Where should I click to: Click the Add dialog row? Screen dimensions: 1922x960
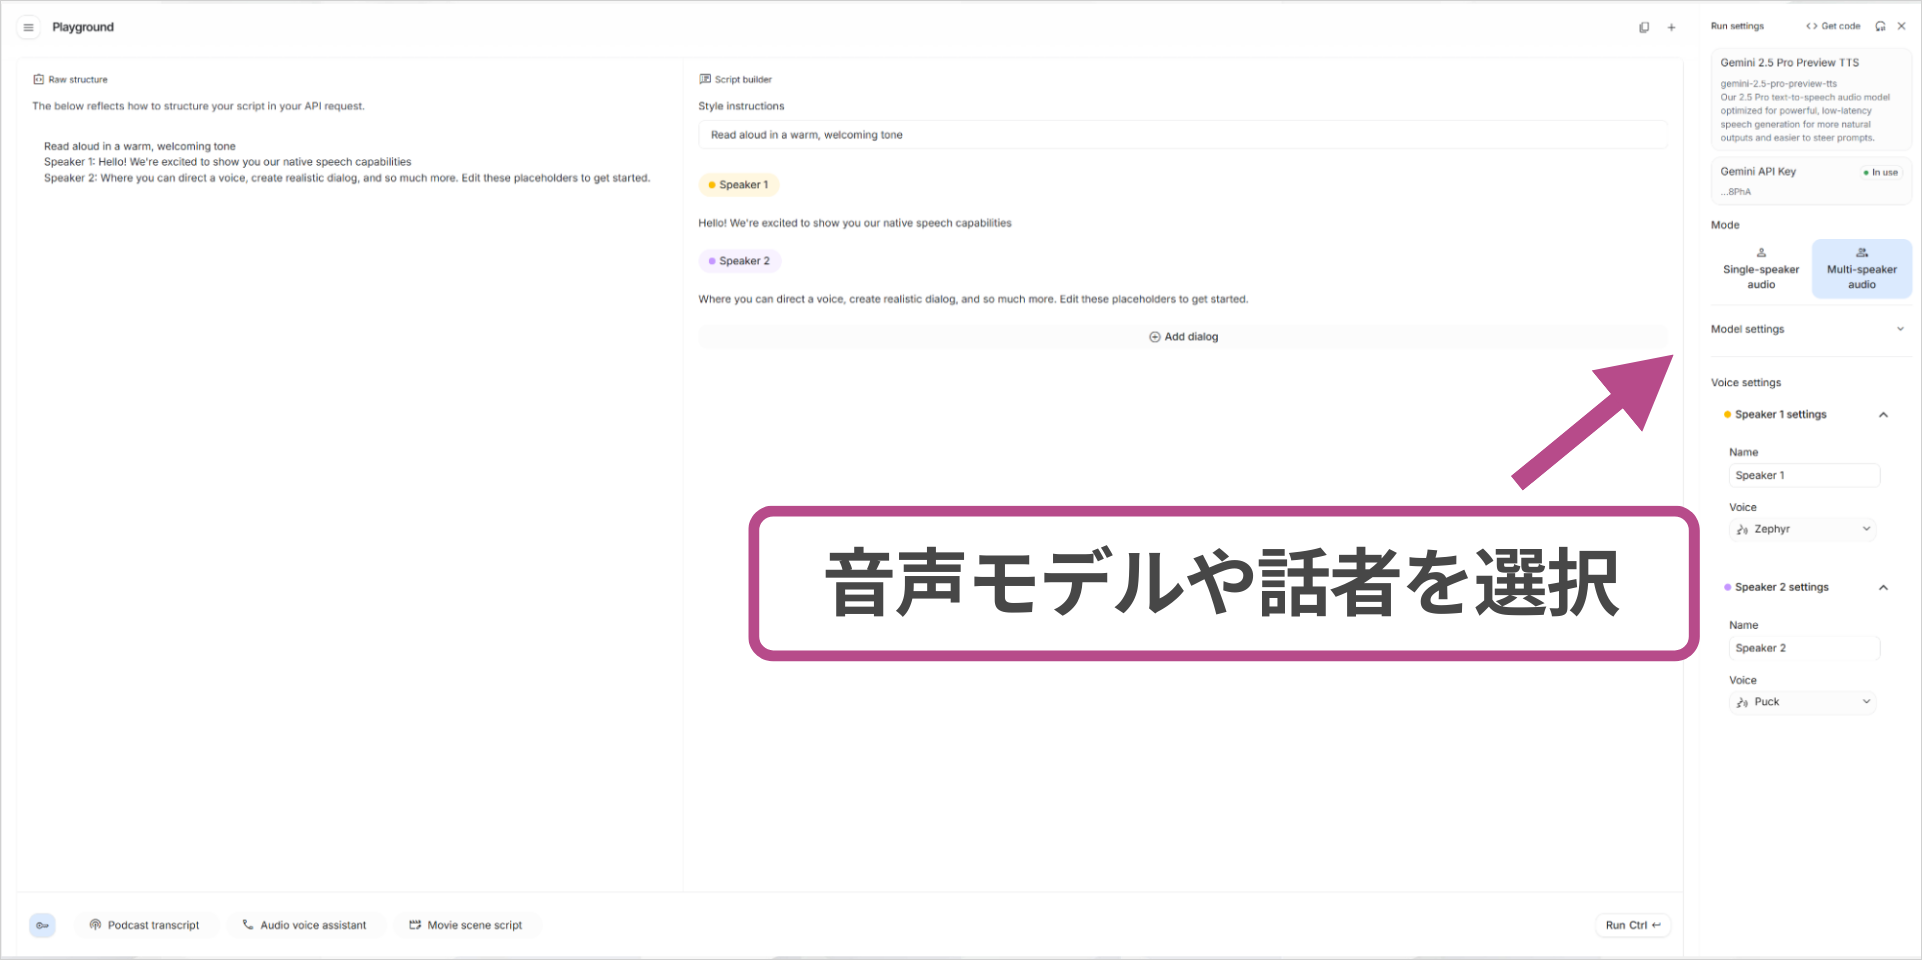(1183, 336)
